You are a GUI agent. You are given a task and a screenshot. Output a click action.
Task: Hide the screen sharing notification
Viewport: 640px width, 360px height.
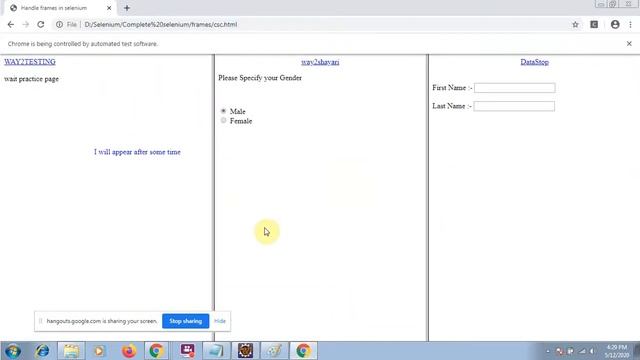[x=220, y=321]
